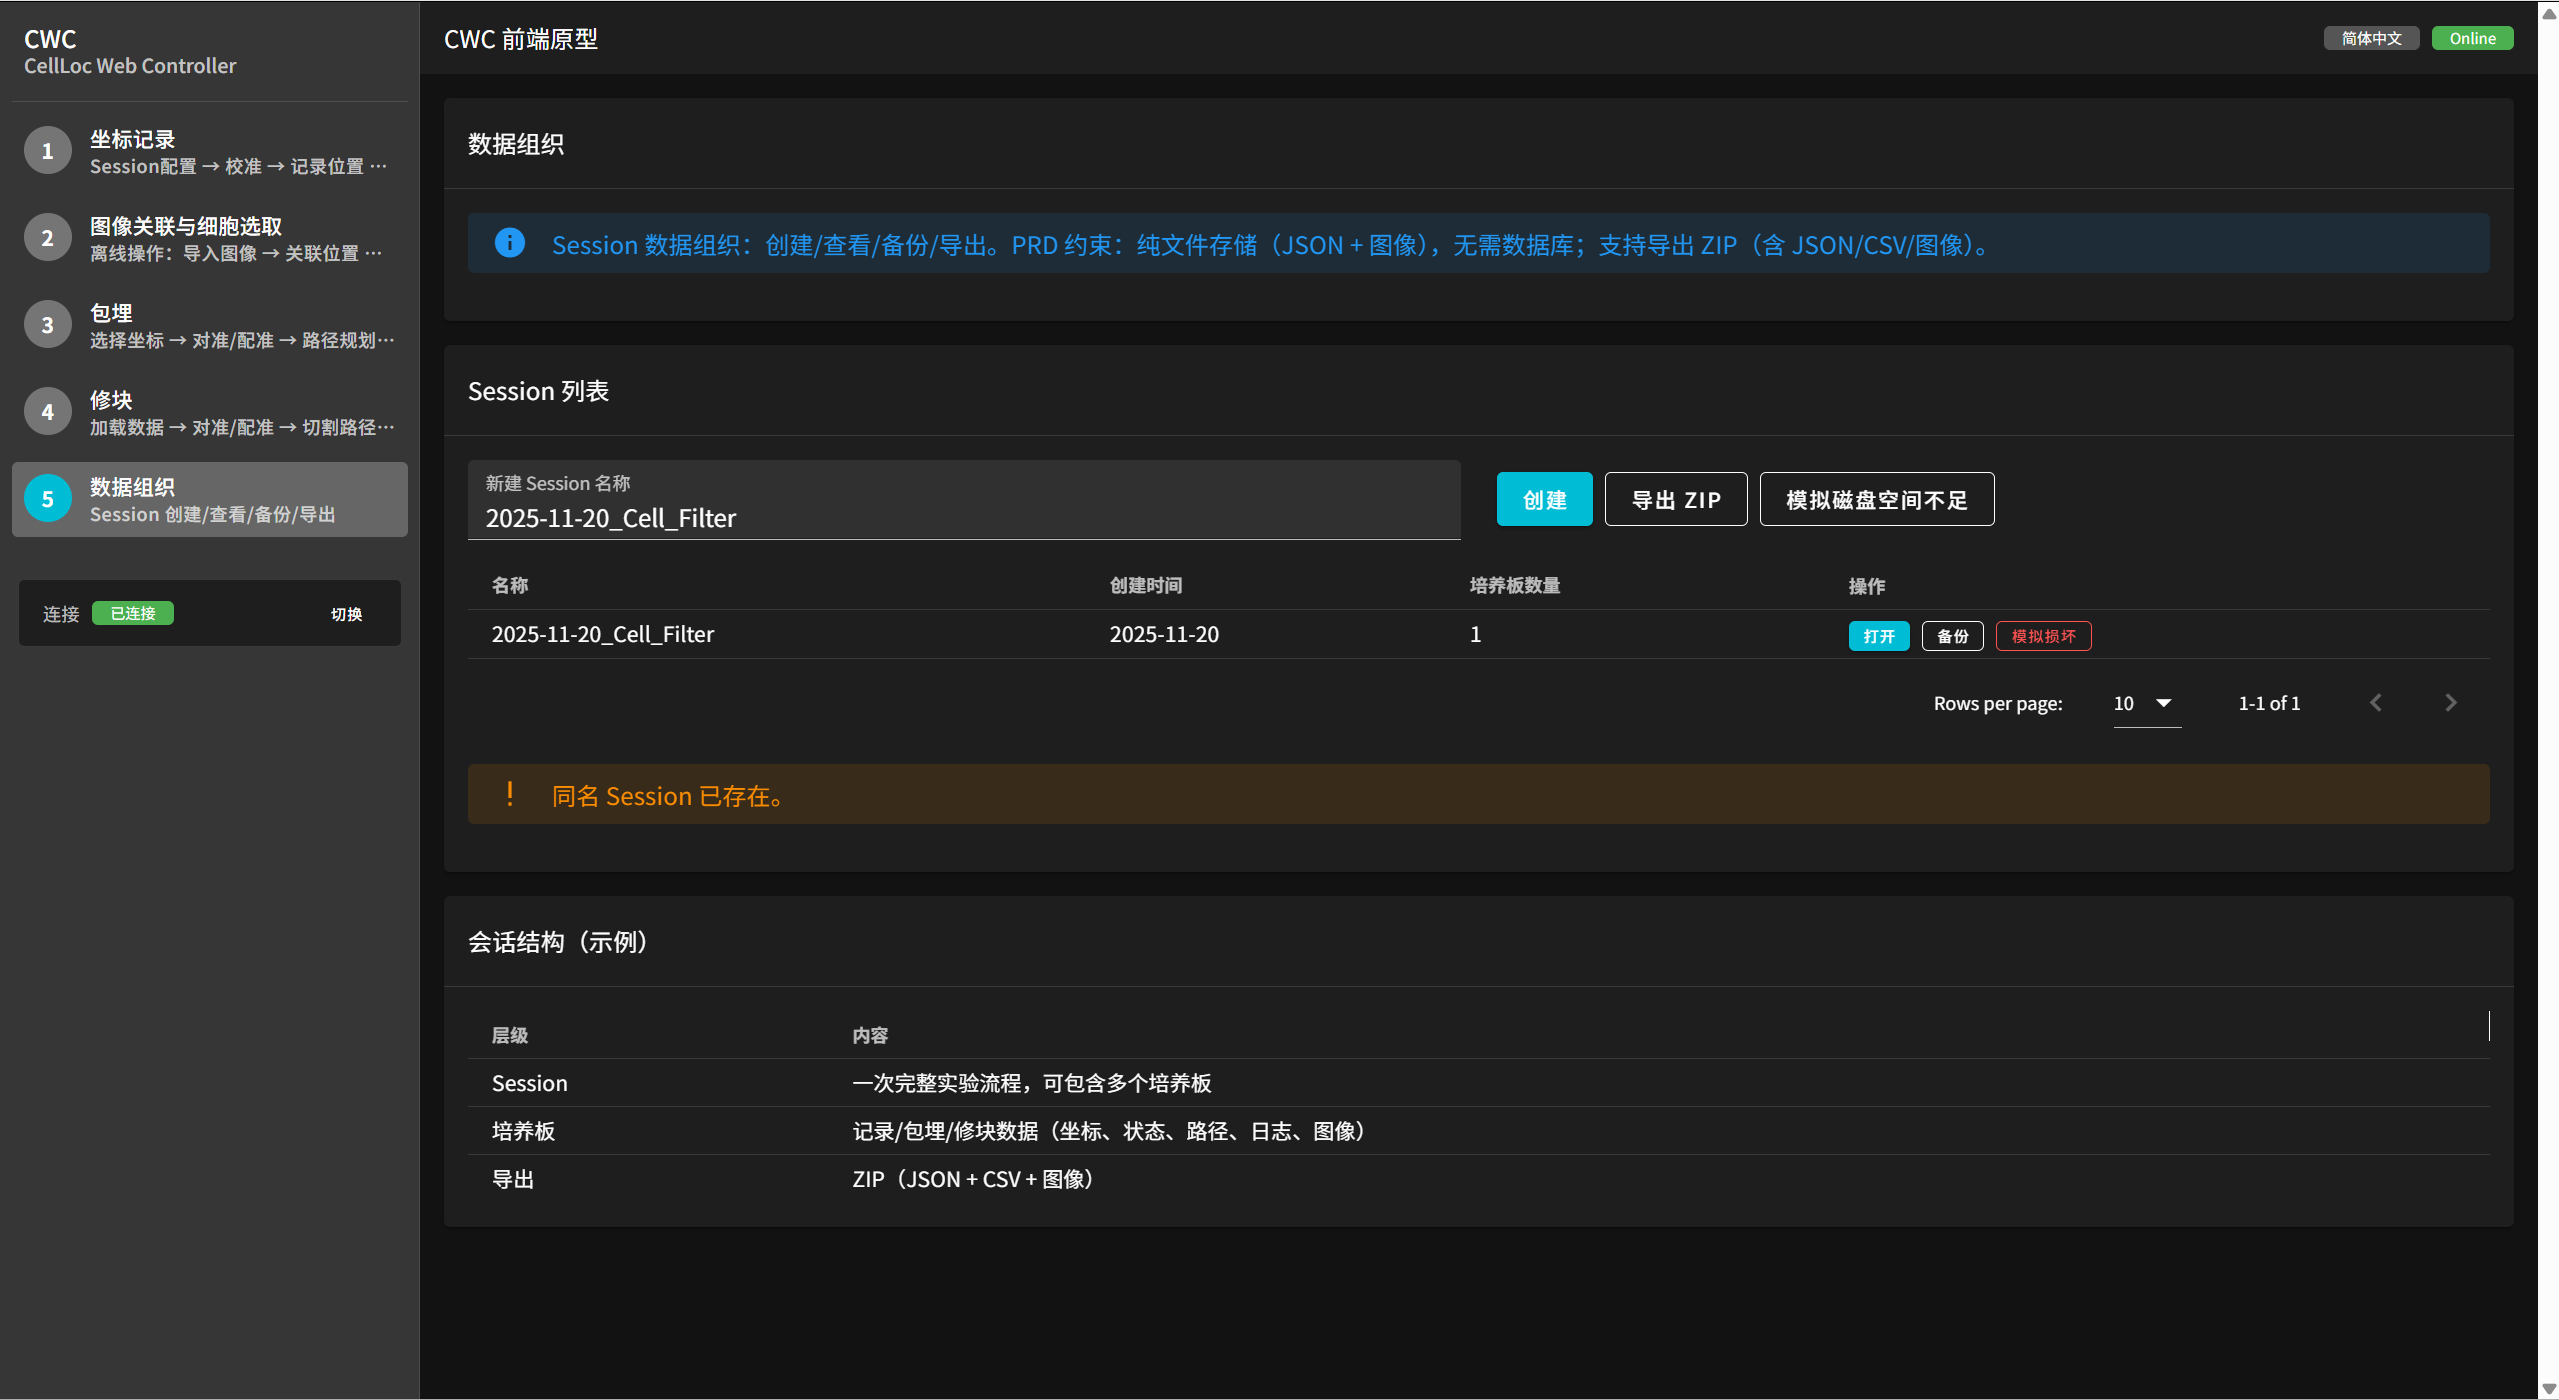Click the Session 列表 card title
Viewport: 2559px width, 1400px height.
pos(539,391)
